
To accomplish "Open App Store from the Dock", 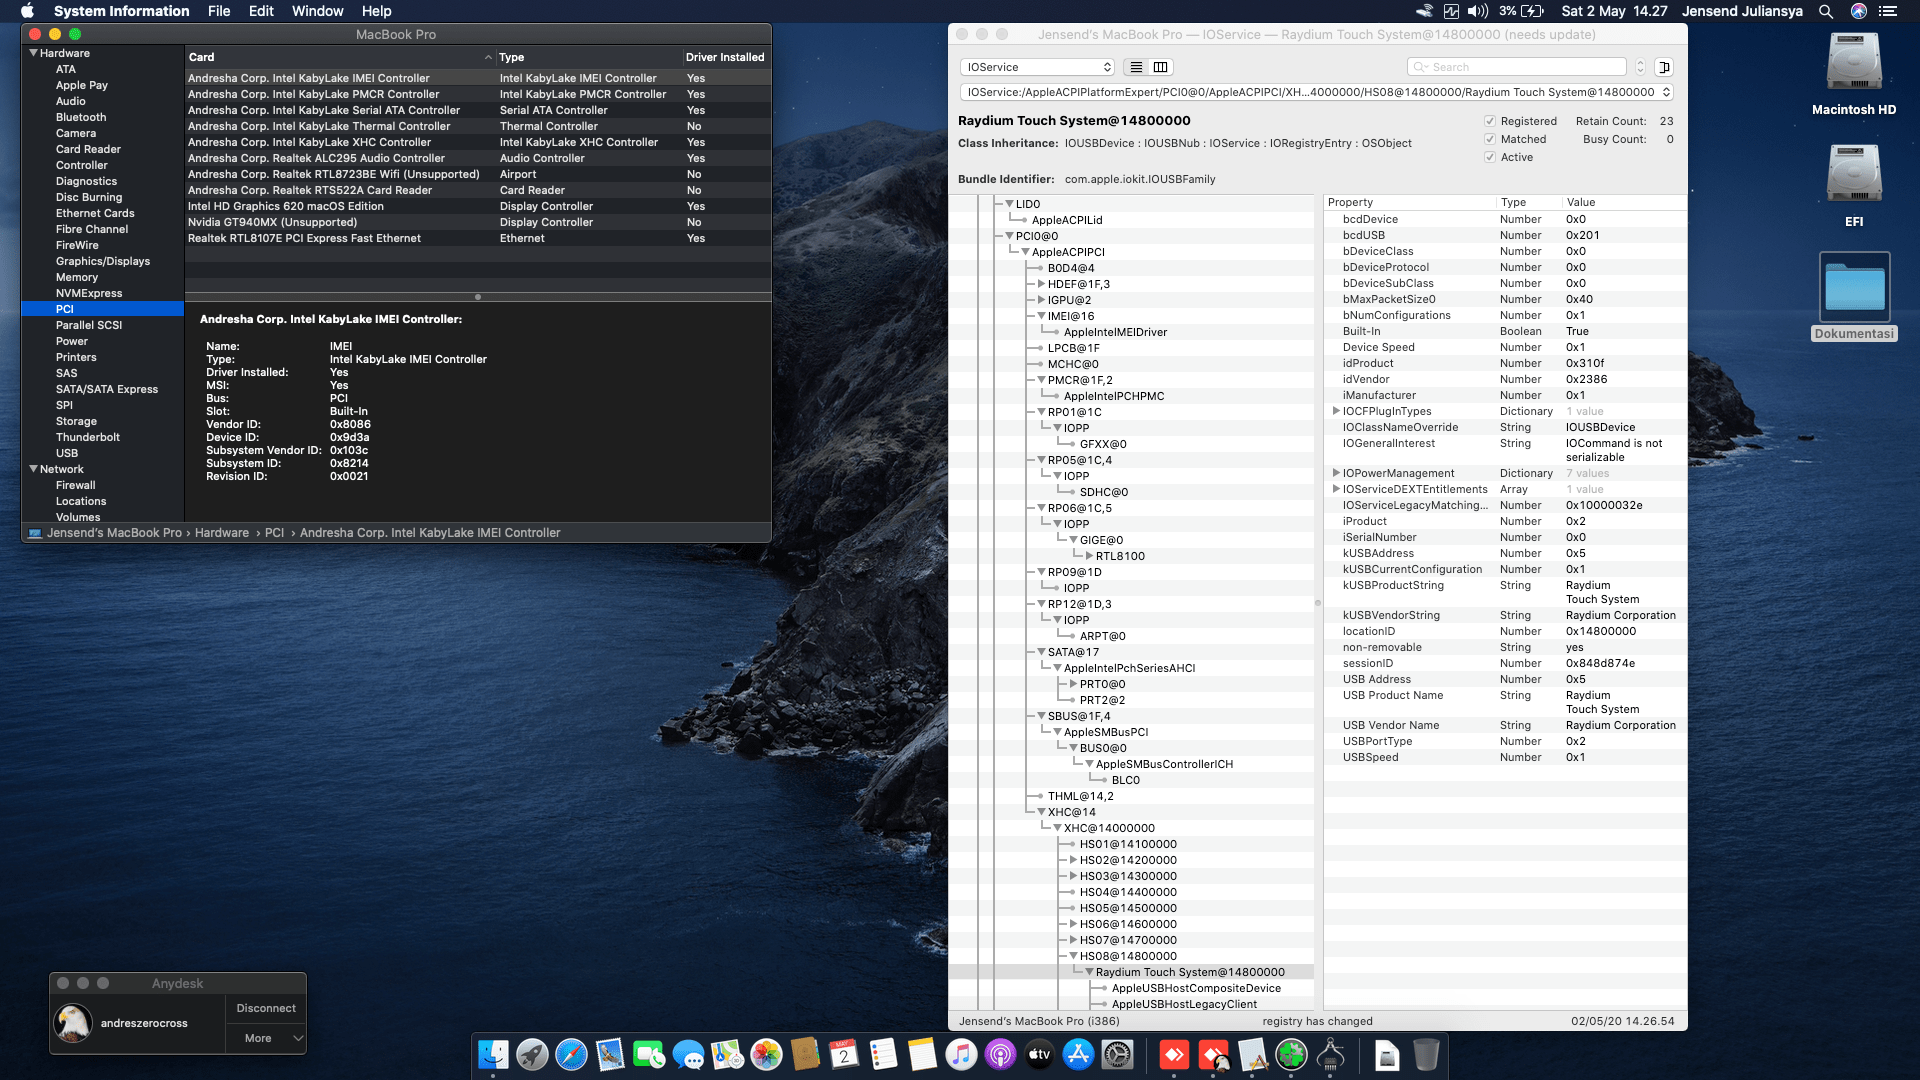I will tap(1078, 1055).
